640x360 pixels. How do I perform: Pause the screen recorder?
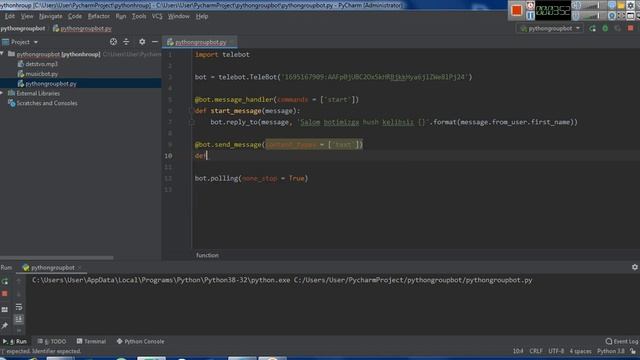coord(530,16)
